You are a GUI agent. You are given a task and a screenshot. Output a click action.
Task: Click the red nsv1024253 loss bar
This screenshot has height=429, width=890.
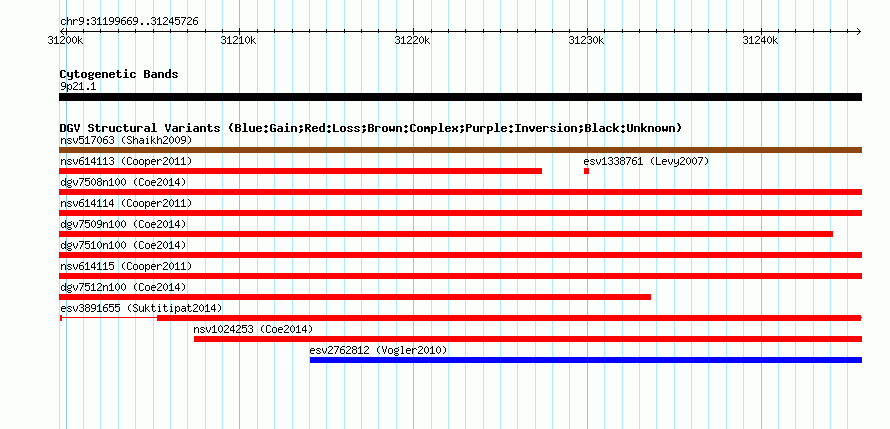(528, 339)
